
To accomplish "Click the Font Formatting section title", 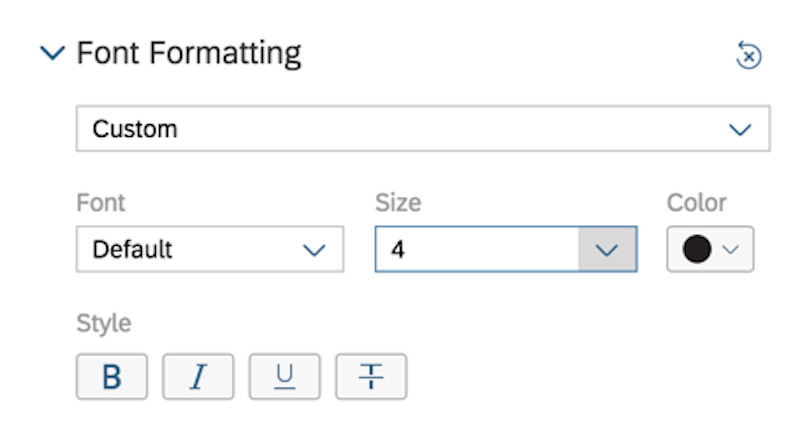I will (x=189, y=53).
